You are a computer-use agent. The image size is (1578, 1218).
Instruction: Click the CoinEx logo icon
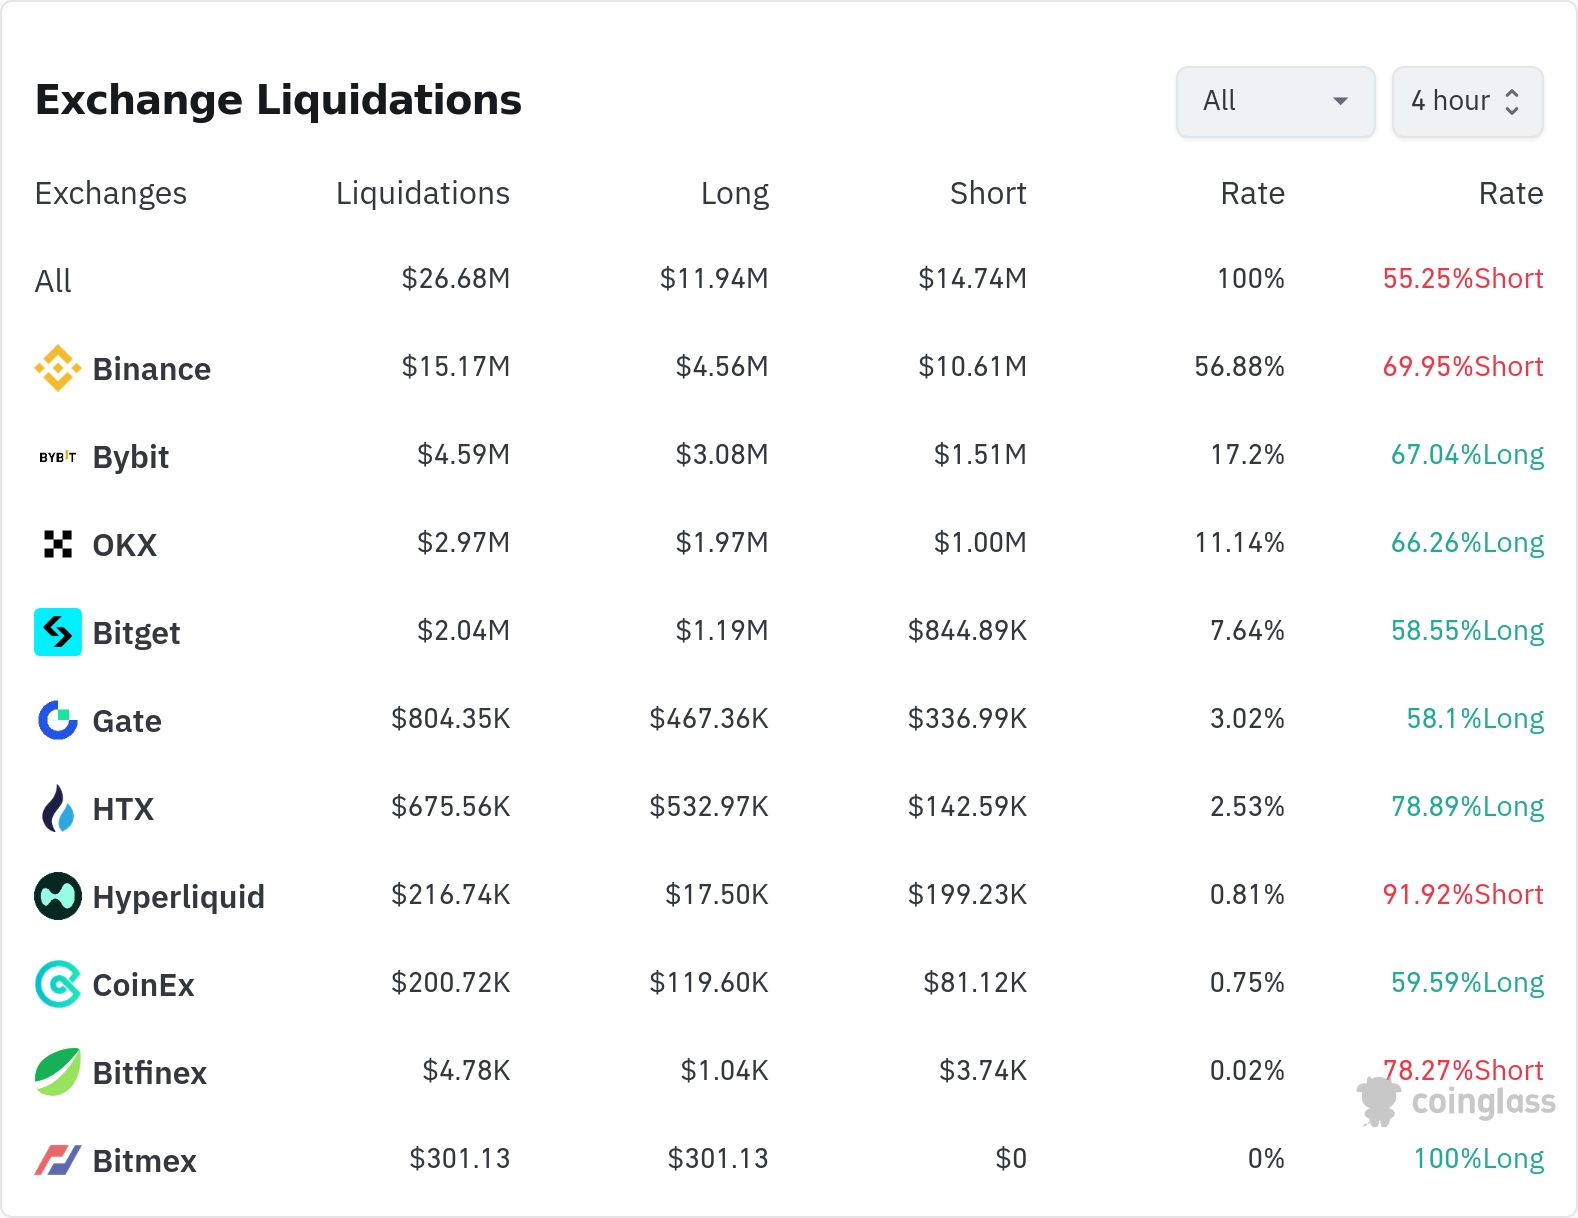point(58,984)
